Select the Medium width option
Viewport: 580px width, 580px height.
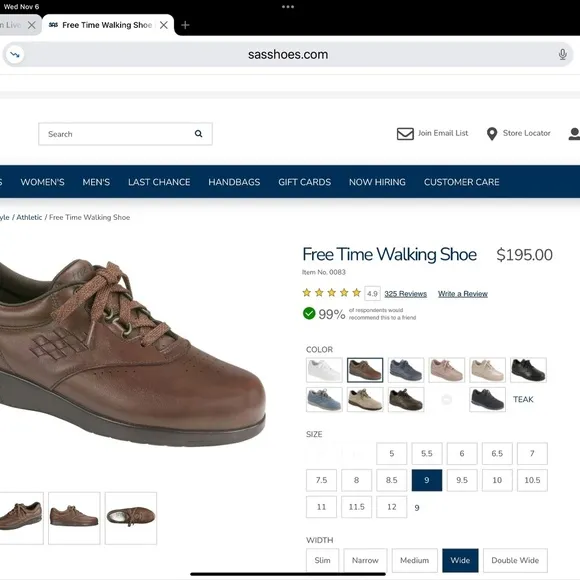[414, 560]
